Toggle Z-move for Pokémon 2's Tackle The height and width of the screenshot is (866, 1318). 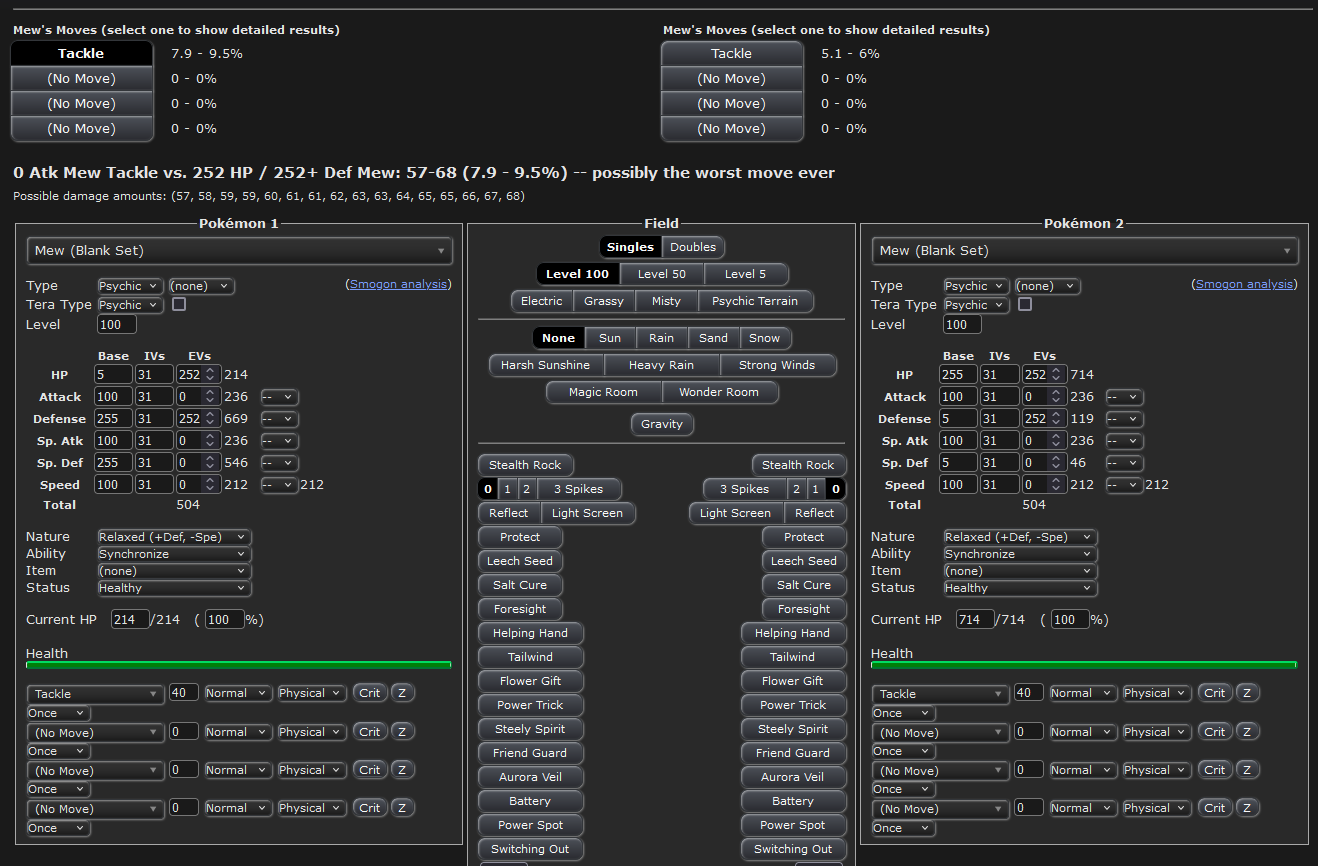[1247, 693]
